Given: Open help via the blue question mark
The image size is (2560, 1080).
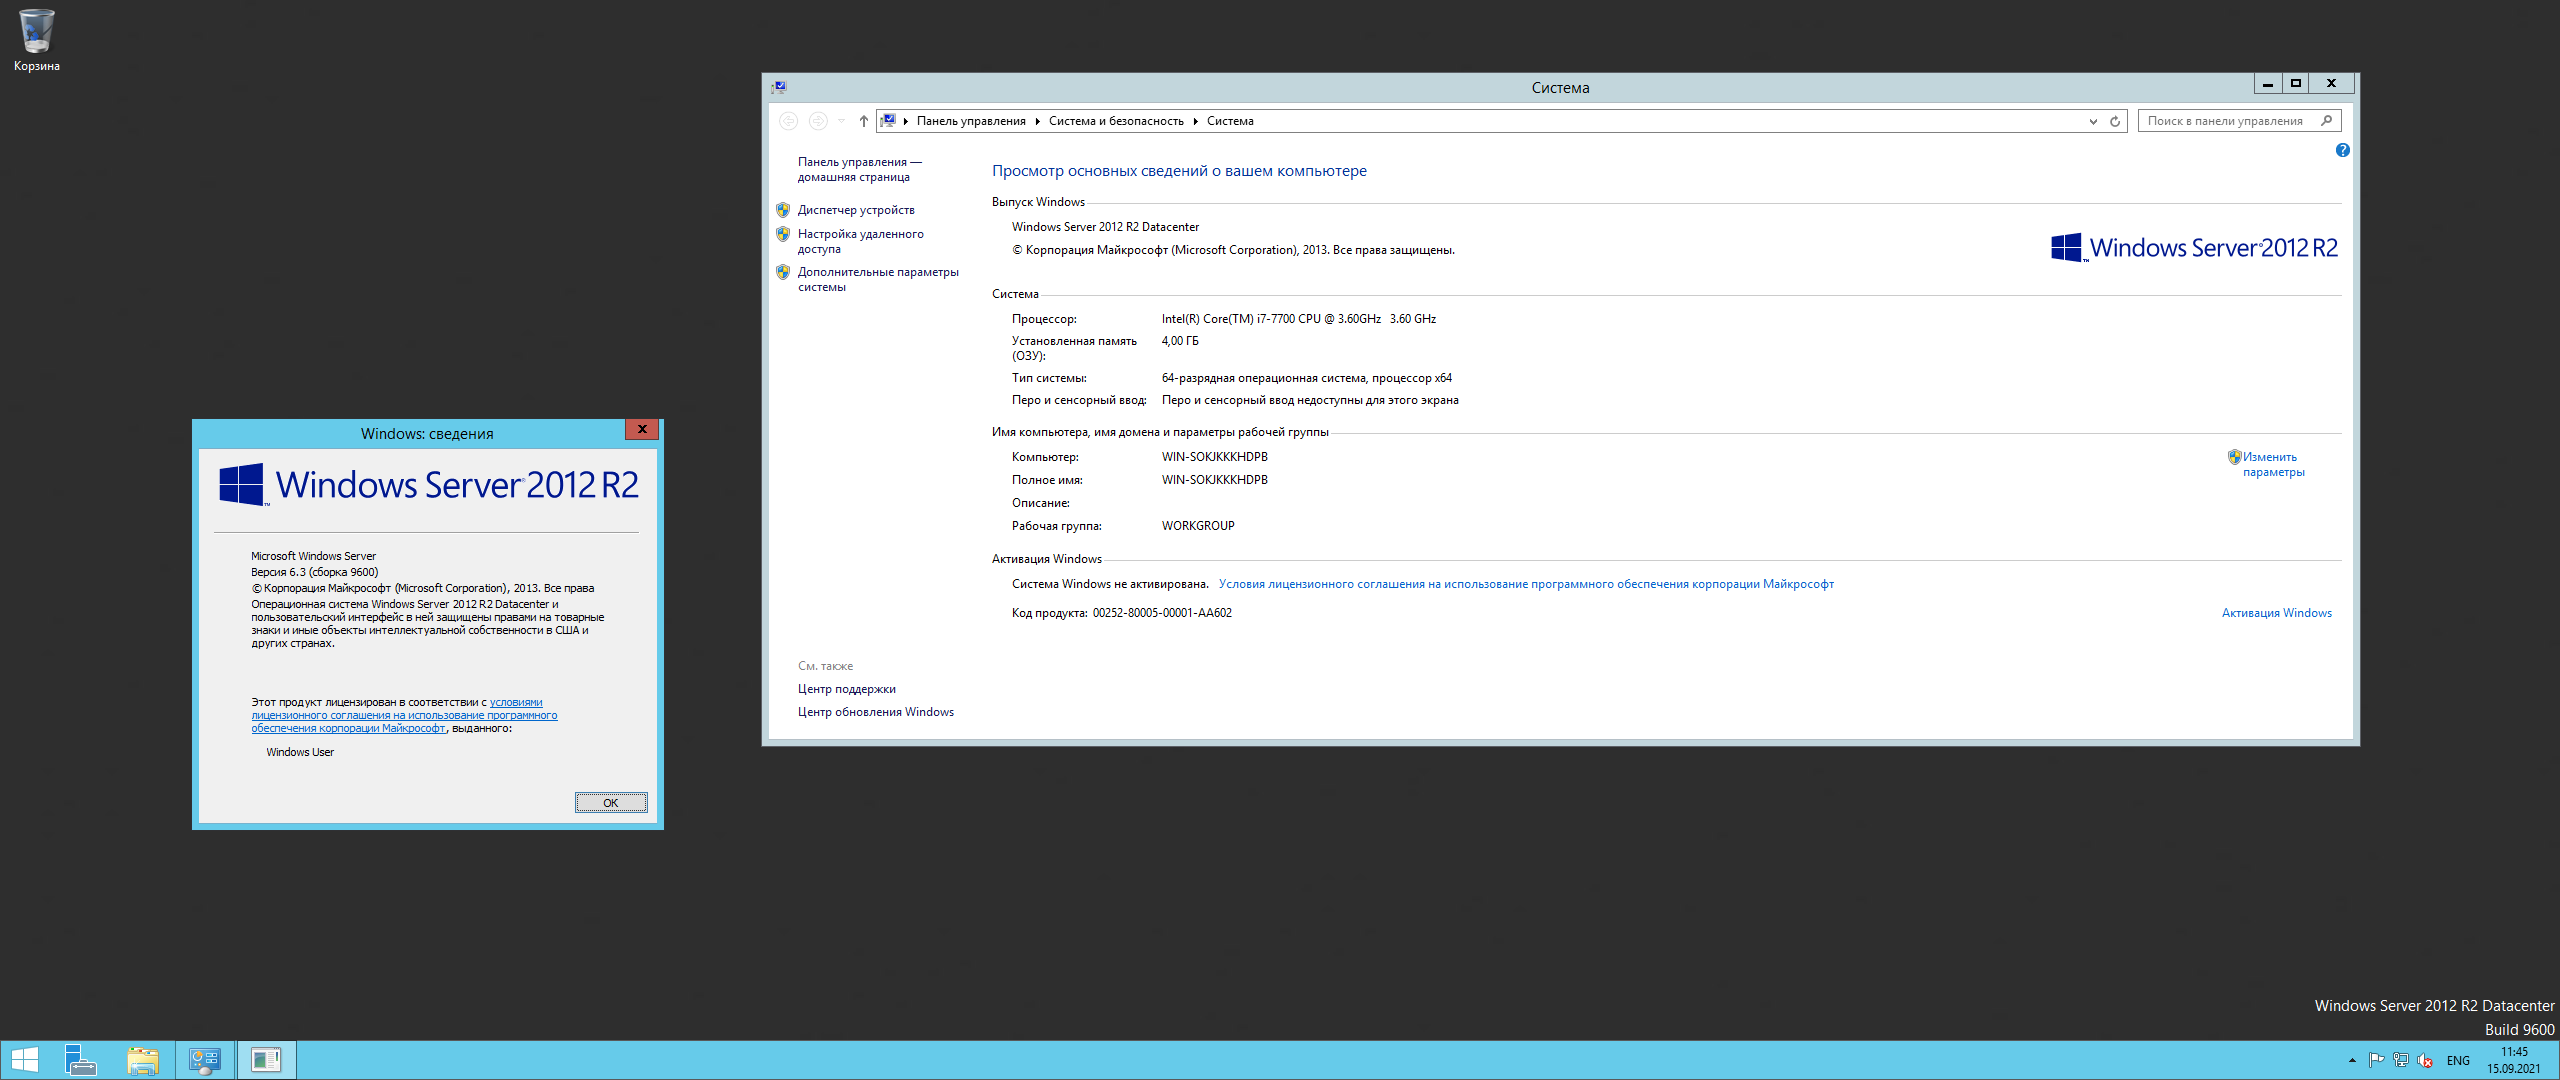Looking at the screenshot, I should pyautogui.click(x=2342, y=150).
